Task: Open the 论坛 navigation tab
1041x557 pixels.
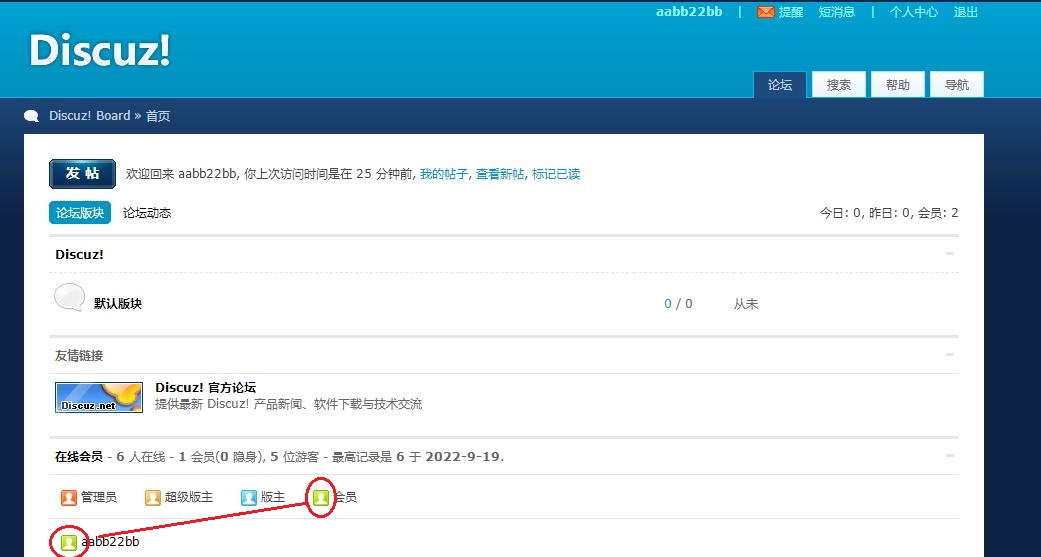Action: [x=780, y=85]
